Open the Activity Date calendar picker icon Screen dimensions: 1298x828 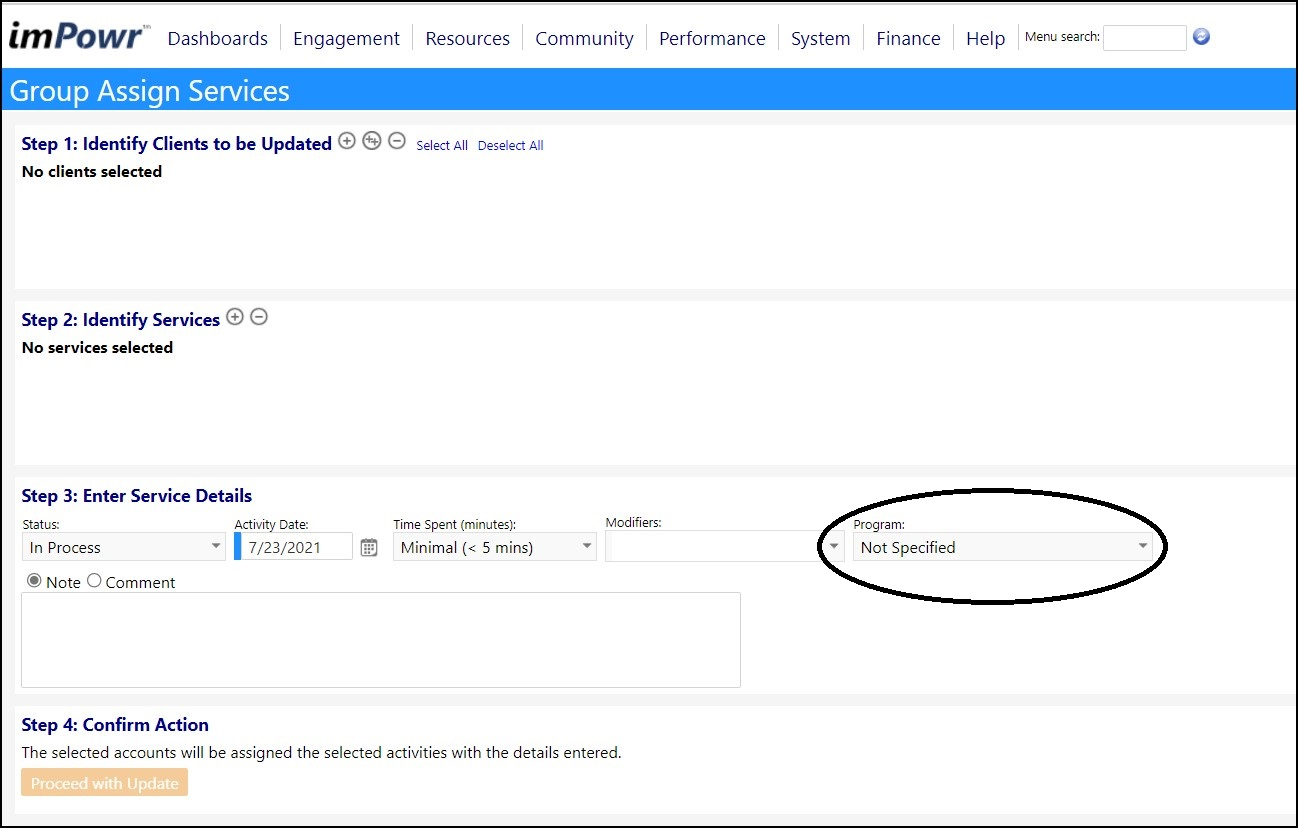[x=369, y=547]
